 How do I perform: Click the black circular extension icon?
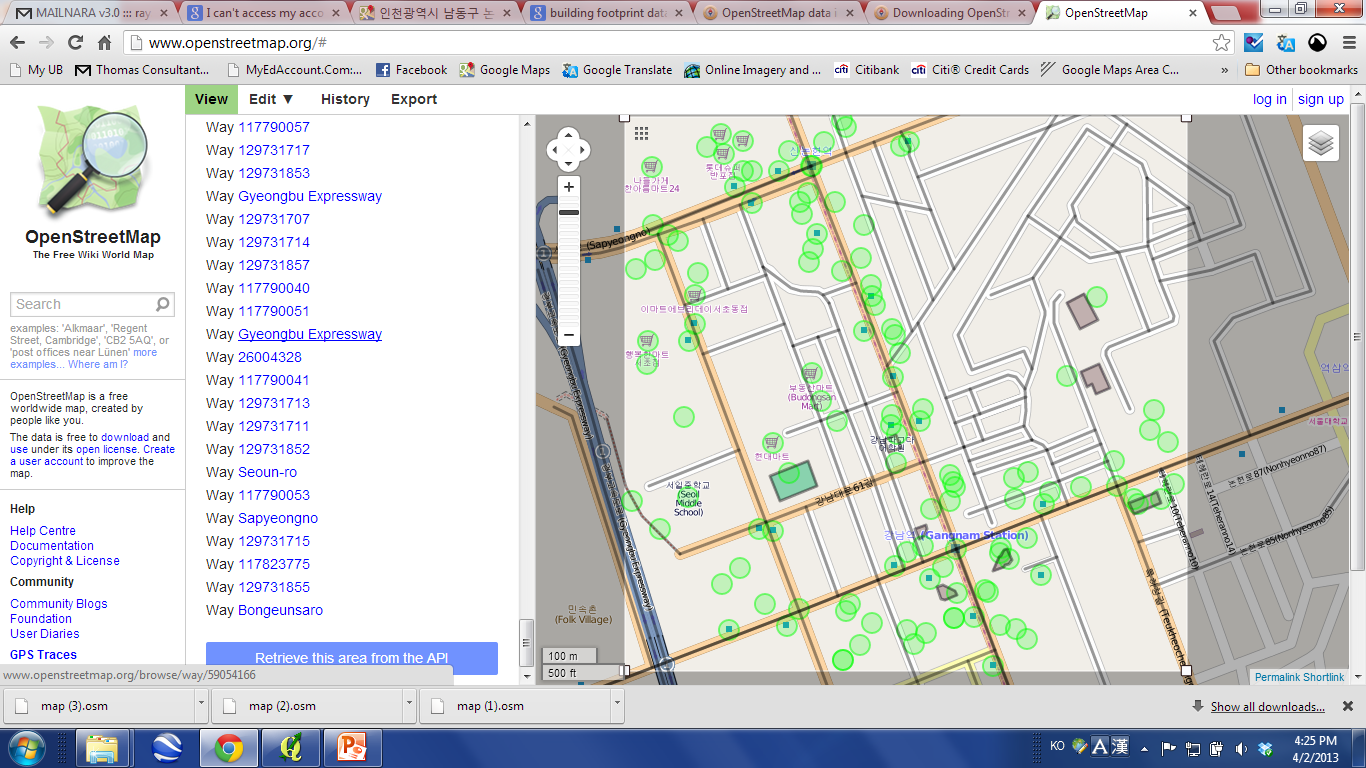(x=1318, y=43)
